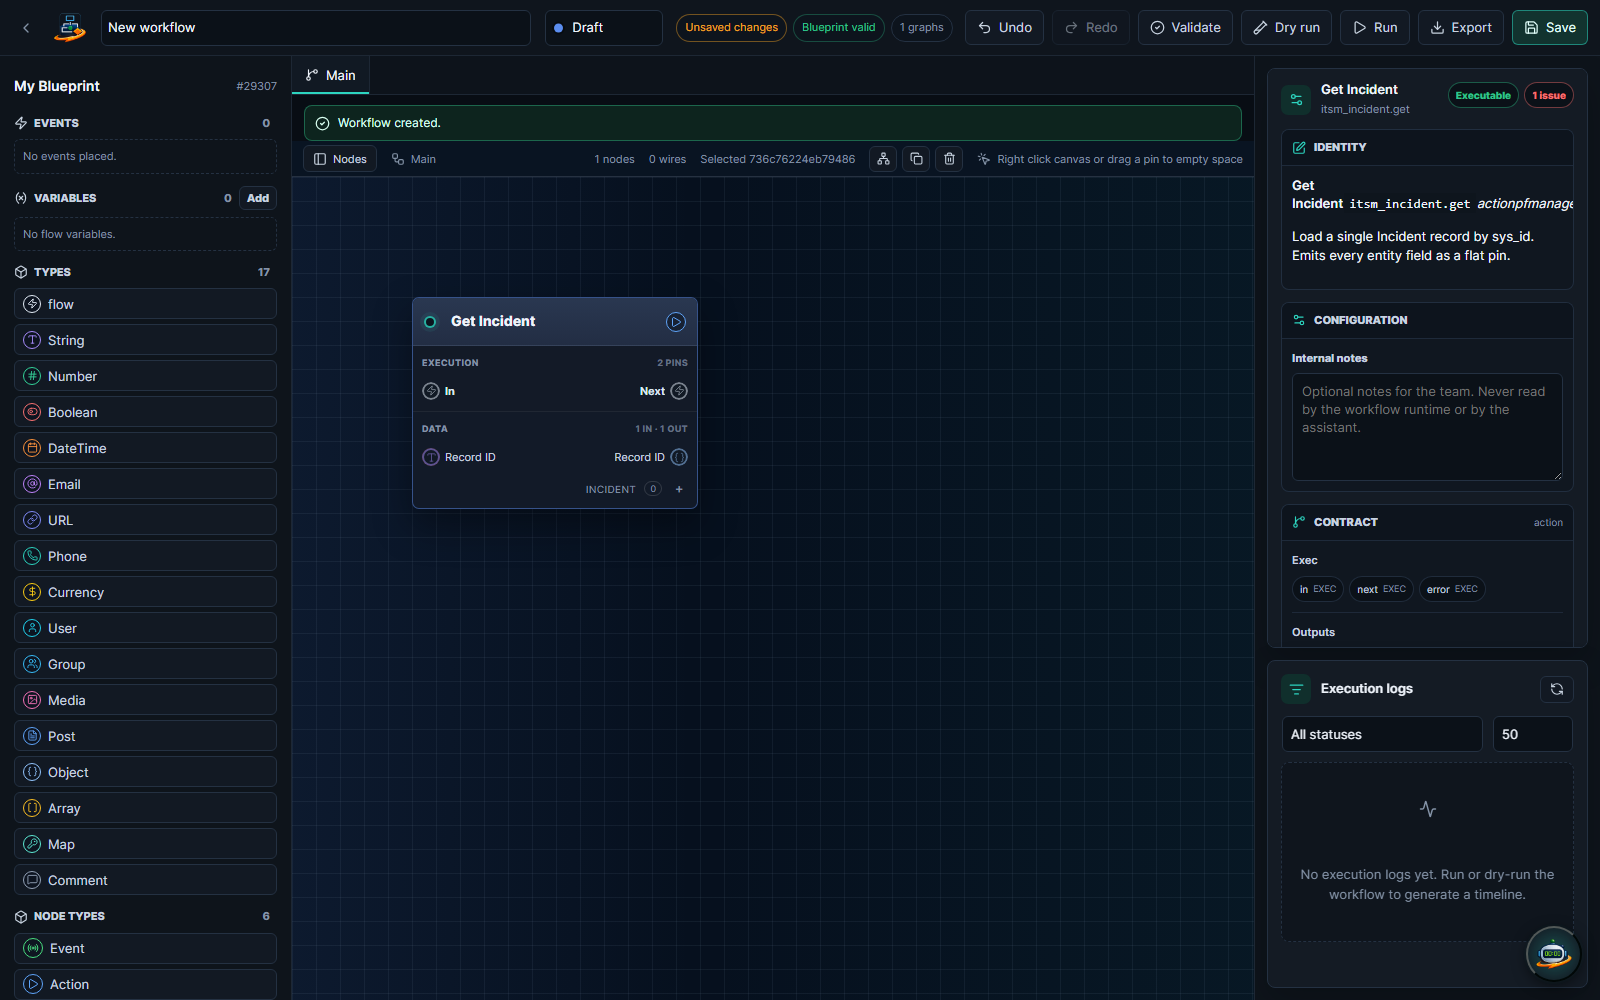Select the Map type
This screenshot has width=1600, height=1000.
[146, 844]
